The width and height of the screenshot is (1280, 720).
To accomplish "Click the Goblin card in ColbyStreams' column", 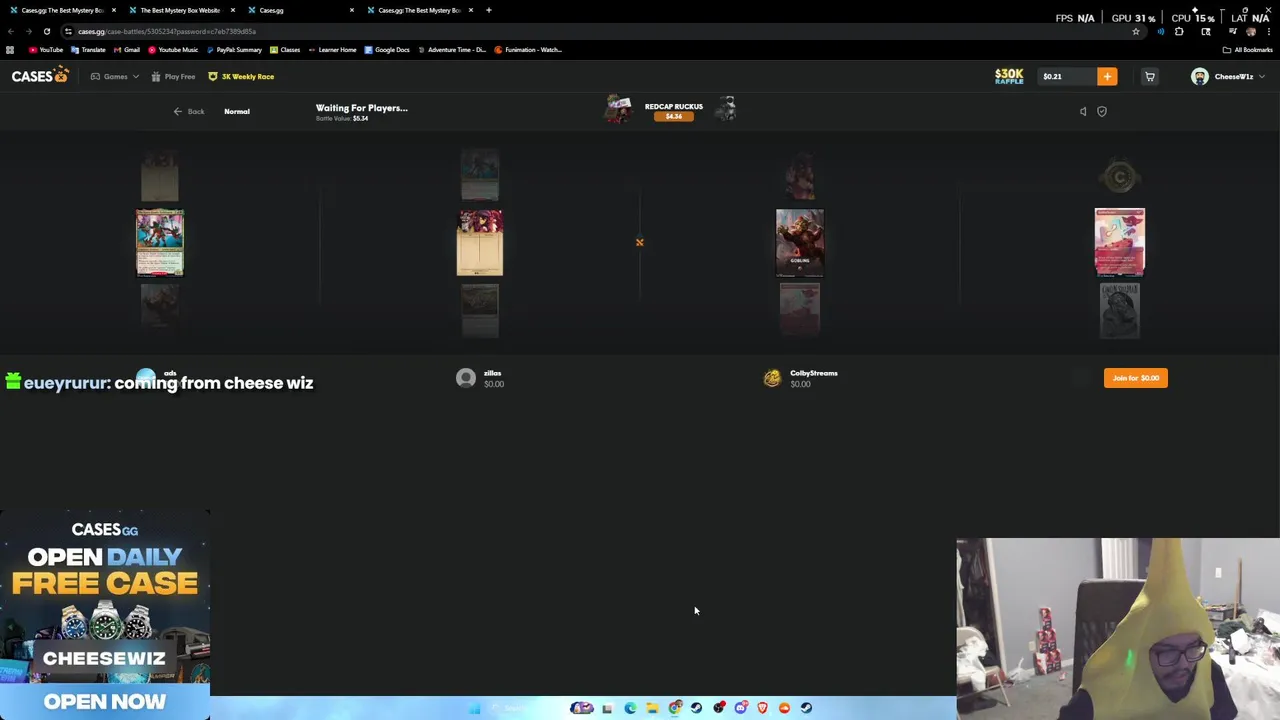I will tap(800, 242).
